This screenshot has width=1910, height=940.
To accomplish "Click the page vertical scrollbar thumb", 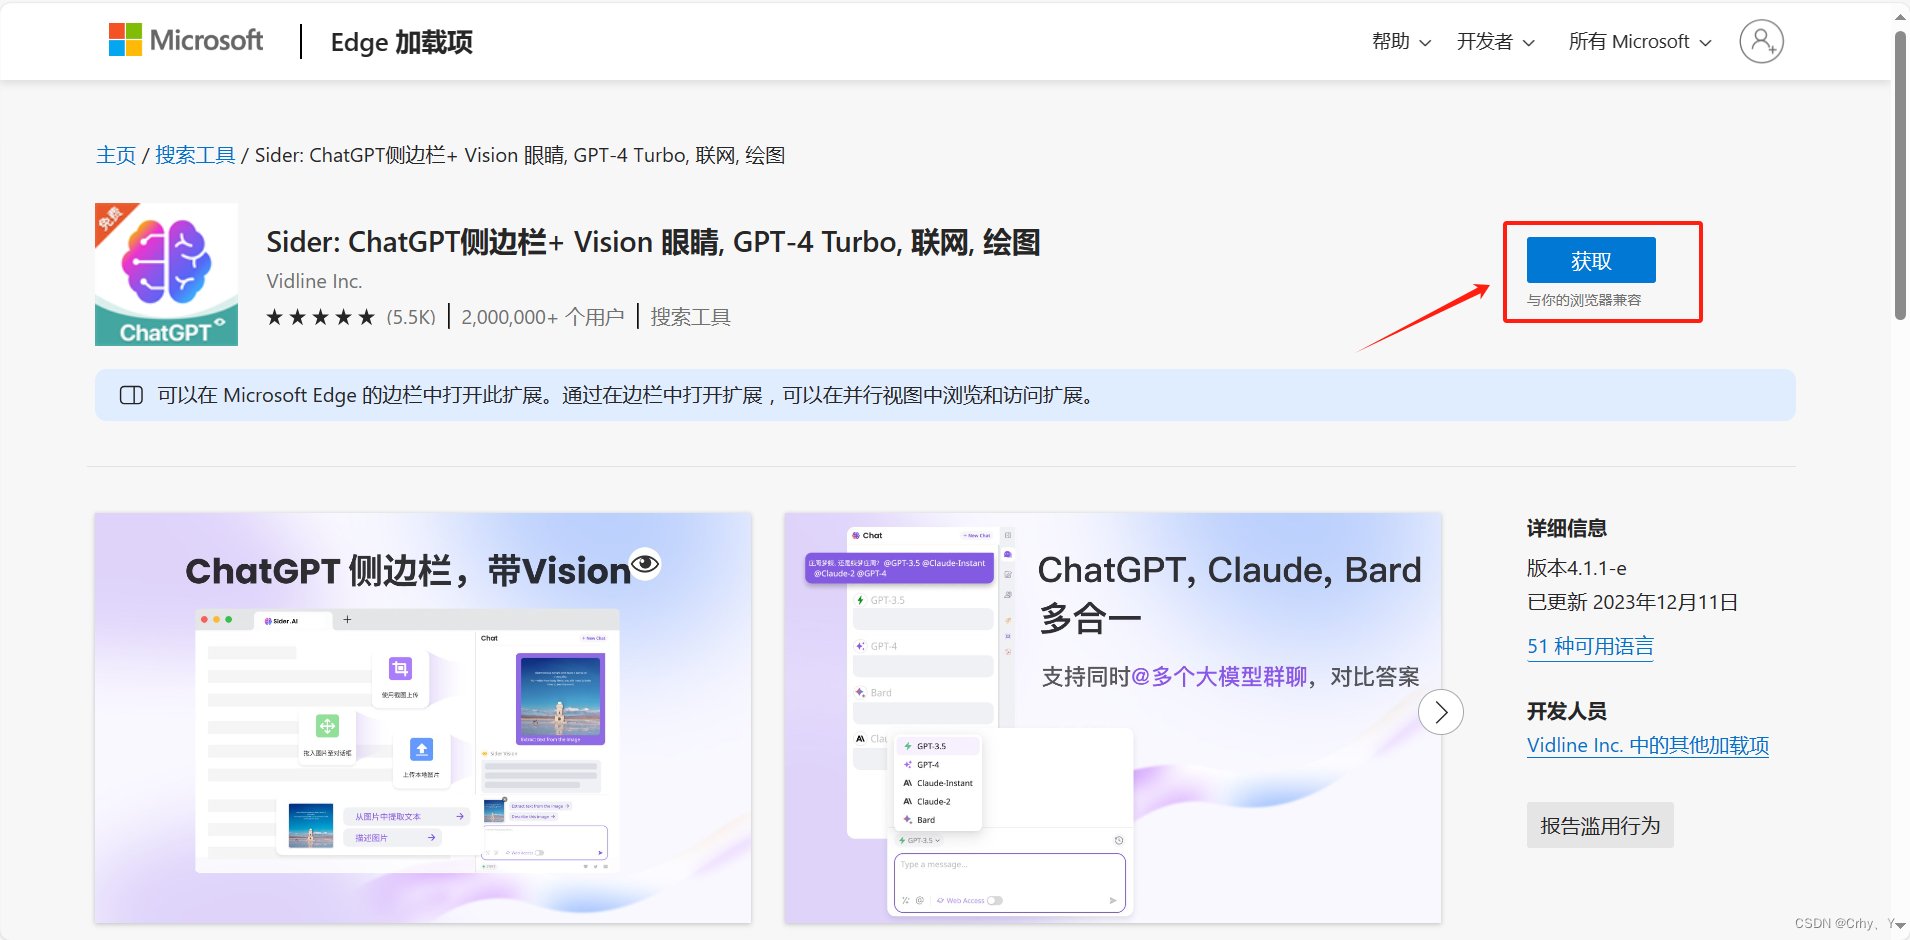I will click(1900, 175).
